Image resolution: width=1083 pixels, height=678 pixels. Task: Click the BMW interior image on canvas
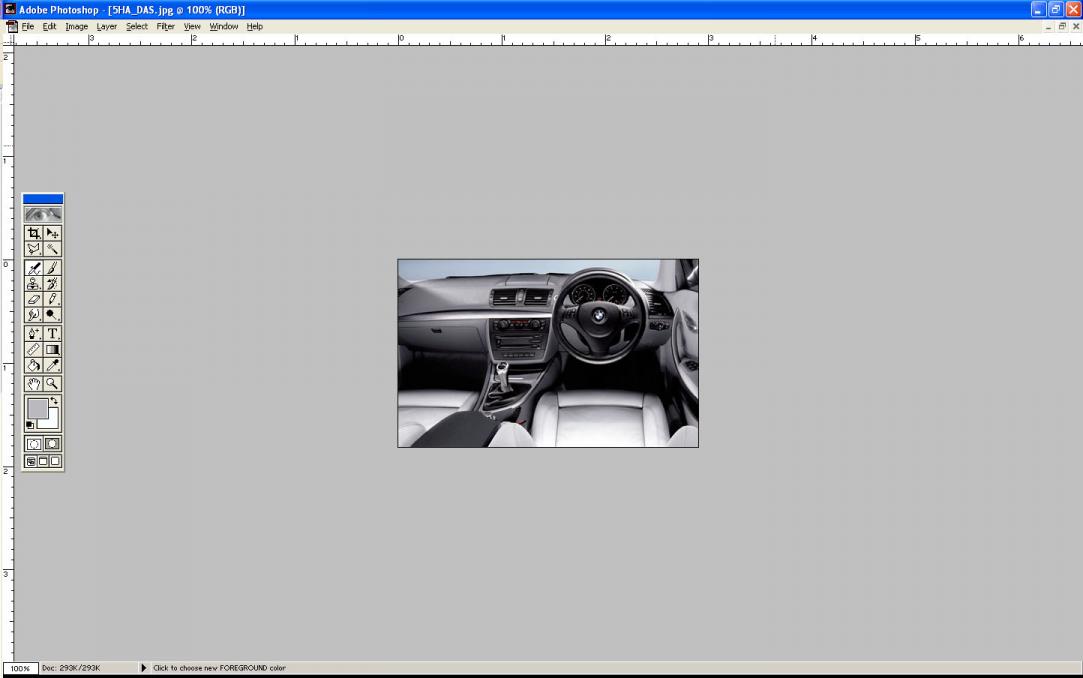(548, 353)
